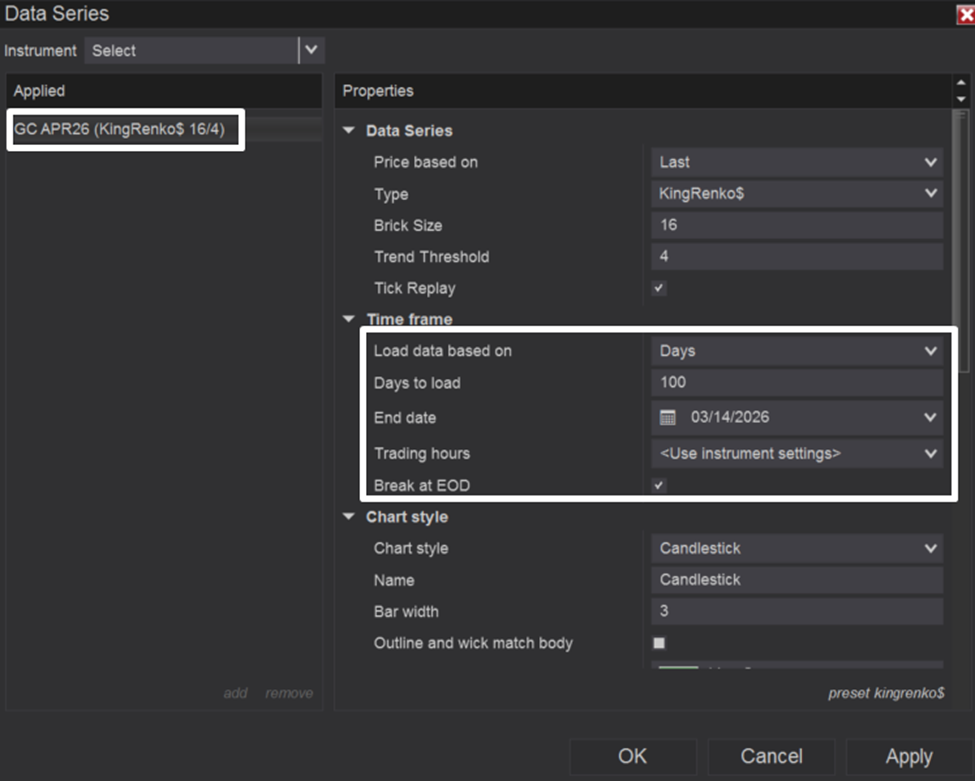This screenshot has width=975, height=781.
Task: Click the Instrument Select input box
Action: [191, 50]
